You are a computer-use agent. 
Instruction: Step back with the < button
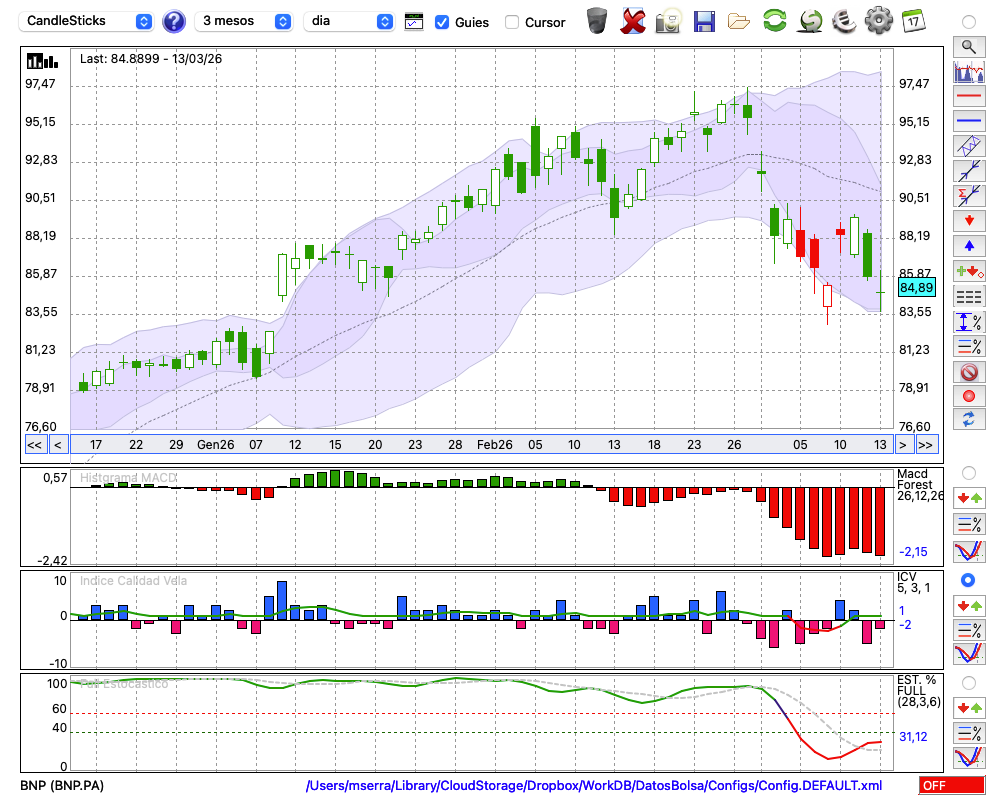[58, 445]
